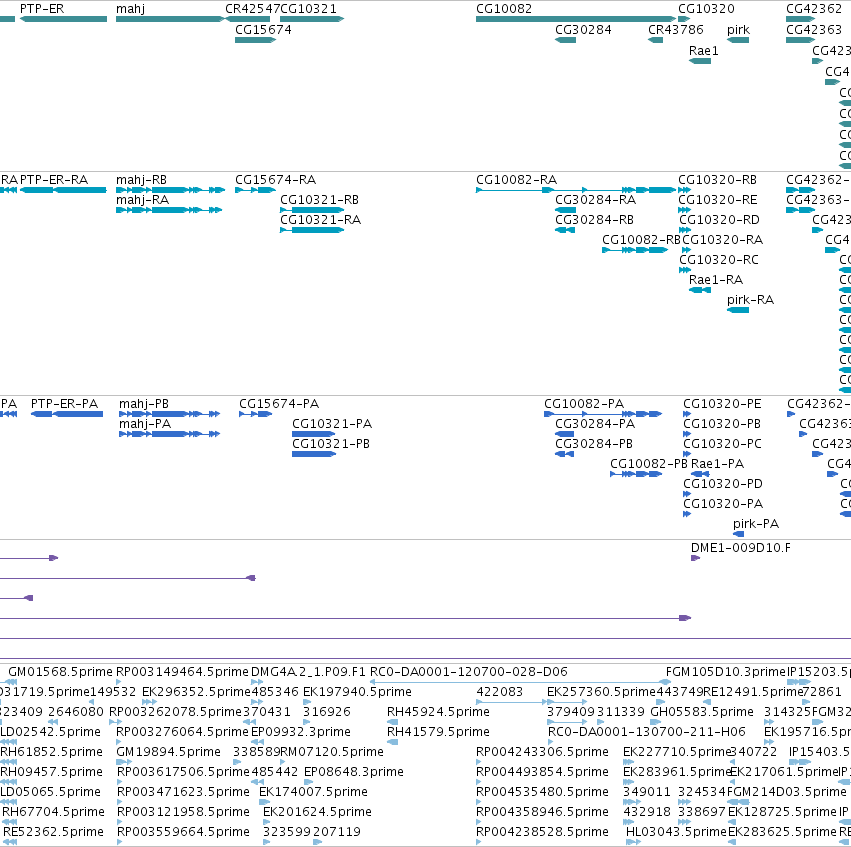The width and height of the screenshot is (851, 847).
Task: Select the RC0-DA0001-130700-211-H06 EST label
Action: point(647,732)
